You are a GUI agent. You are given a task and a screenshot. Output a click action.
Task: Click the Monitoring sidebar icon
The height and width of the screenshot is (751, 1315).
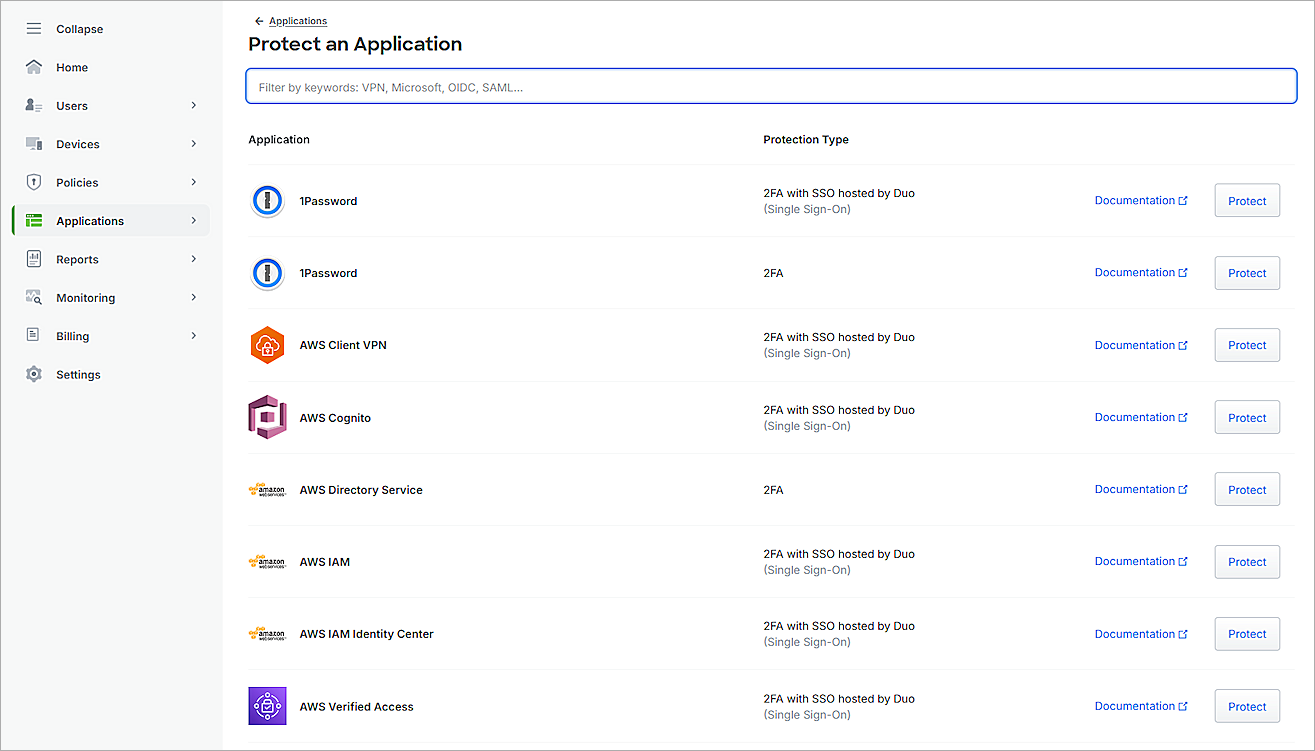[34, 298]
